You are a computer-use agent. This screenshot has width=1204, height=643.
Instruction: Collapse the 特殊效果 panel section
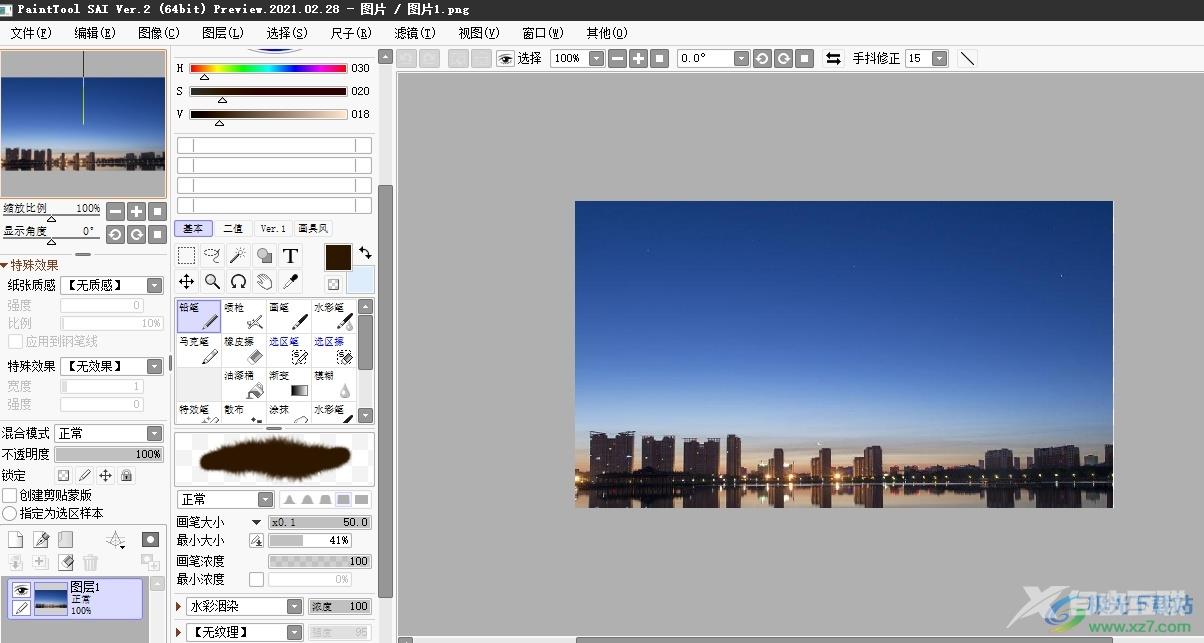coord(4,265)
